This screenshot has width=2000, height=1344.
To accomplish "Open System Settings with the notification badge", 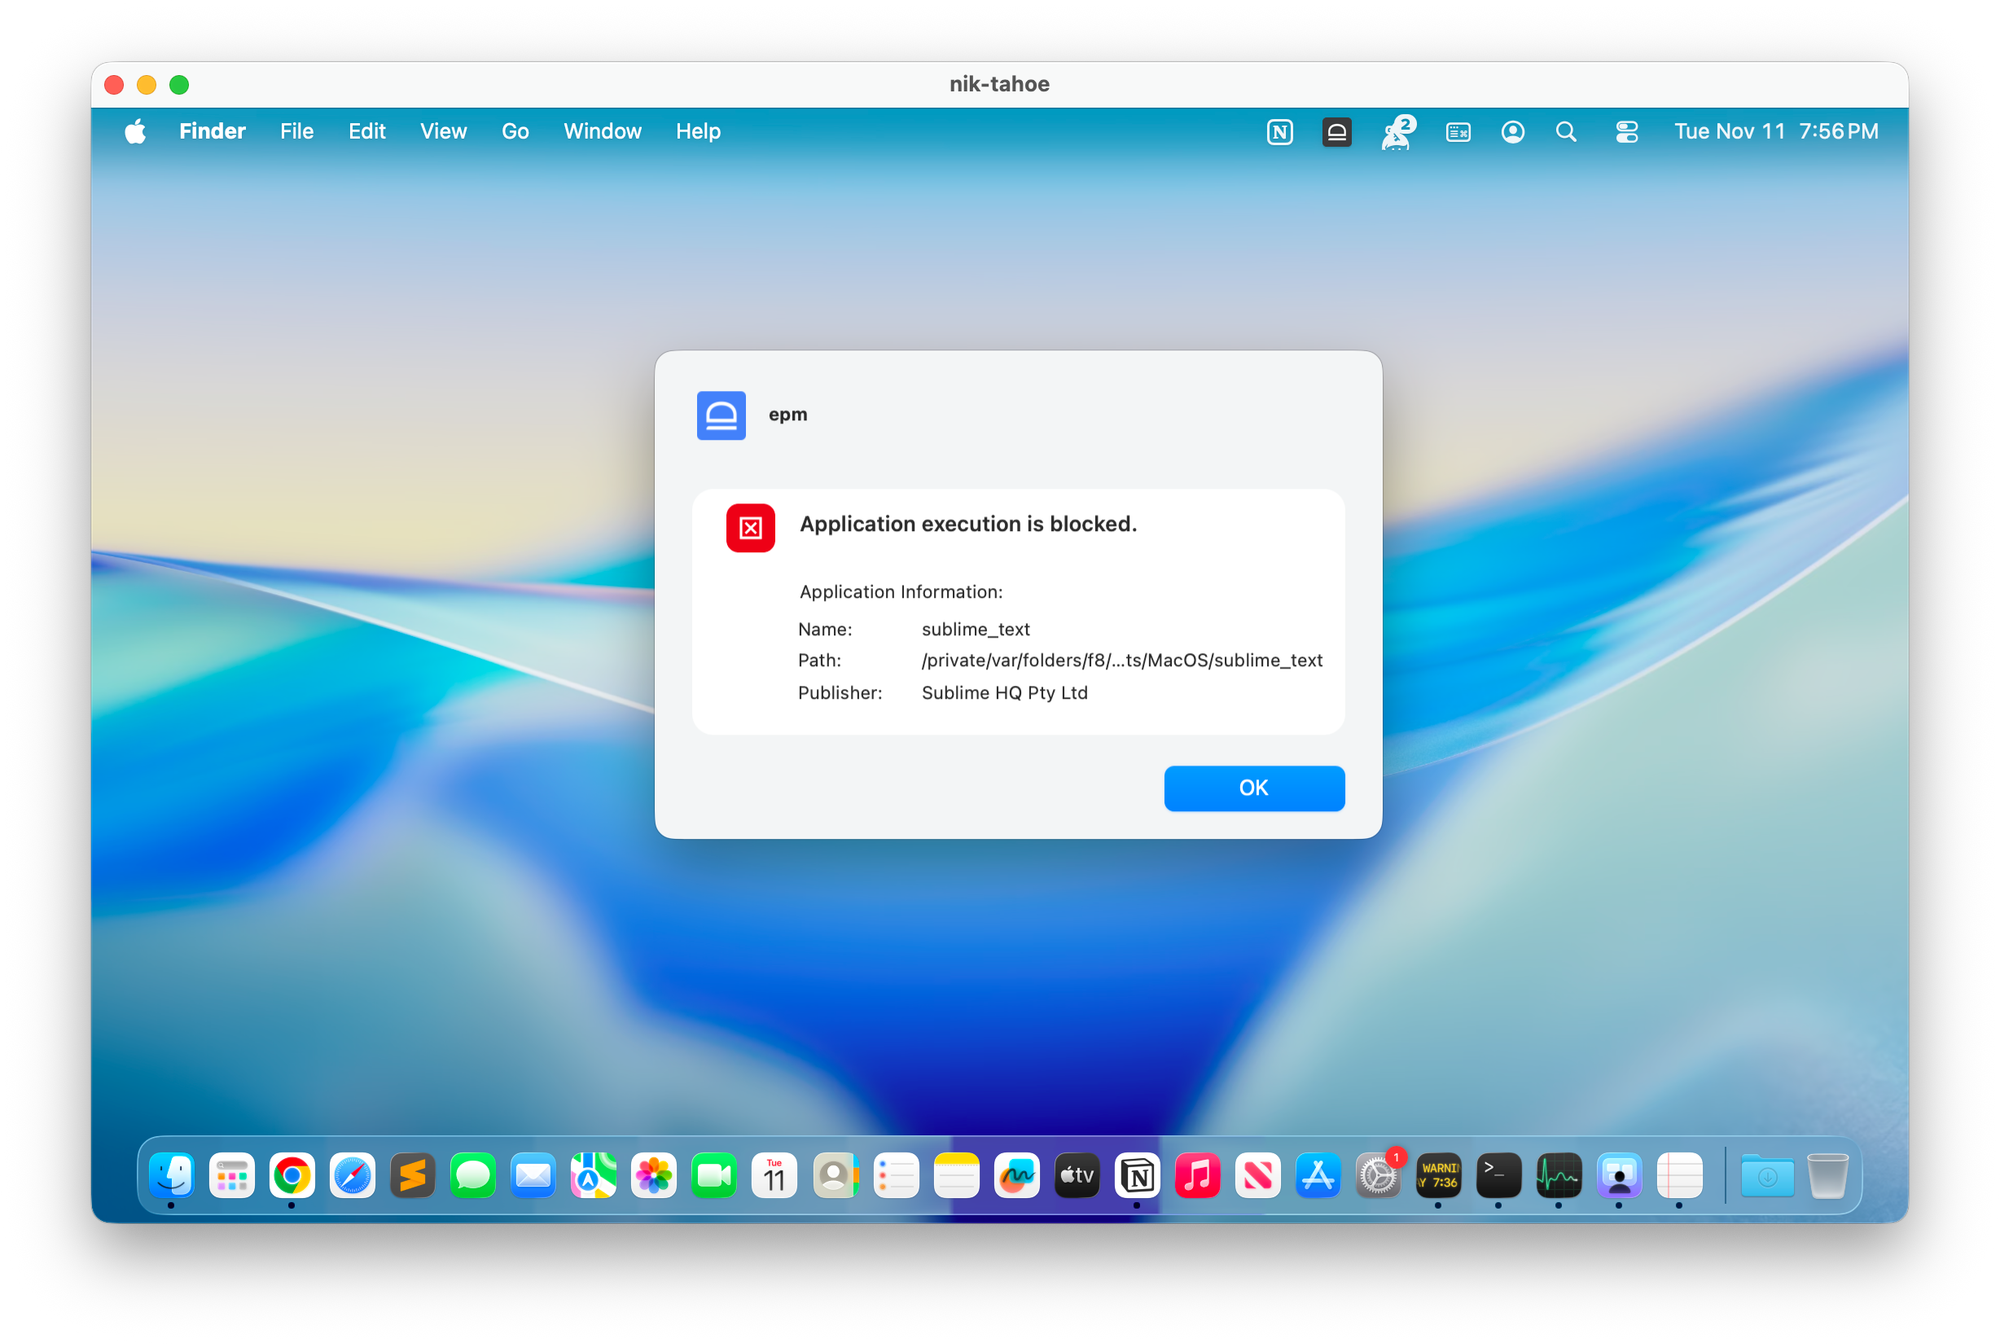I will (1377, 1176).
